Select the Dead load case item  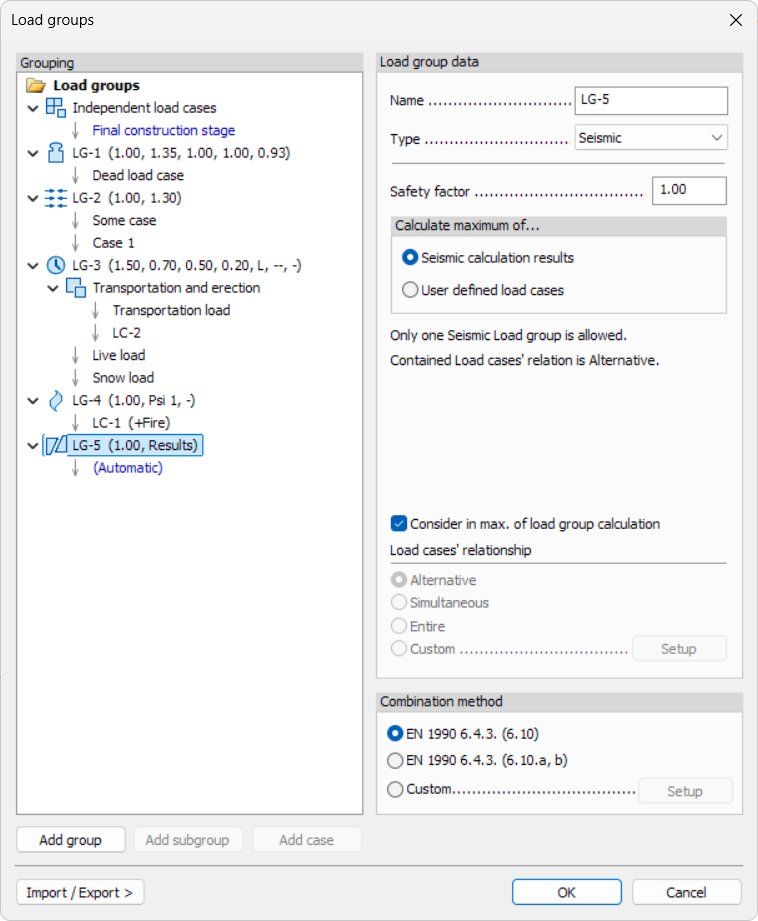[138, 176]
